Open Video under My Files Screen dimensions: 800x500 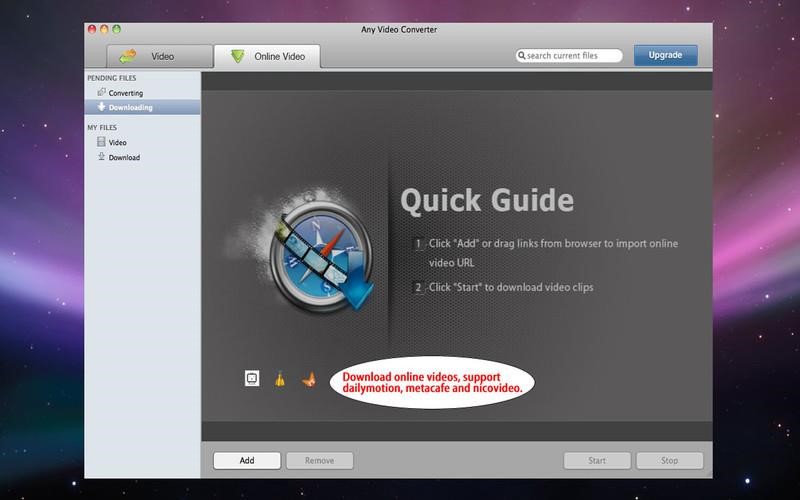point(142,142)
